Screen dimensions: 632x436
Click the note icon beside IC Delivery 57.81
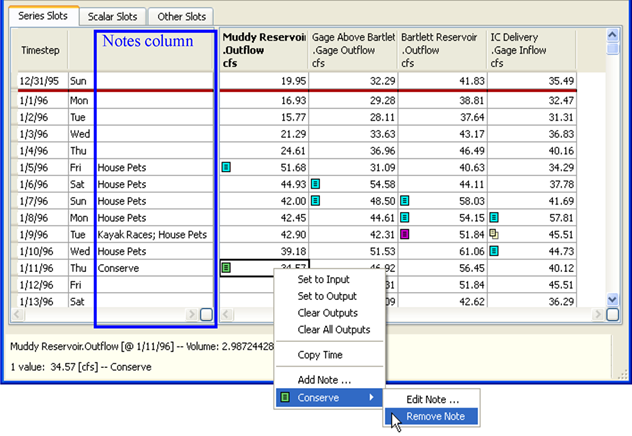click(494, 218)
